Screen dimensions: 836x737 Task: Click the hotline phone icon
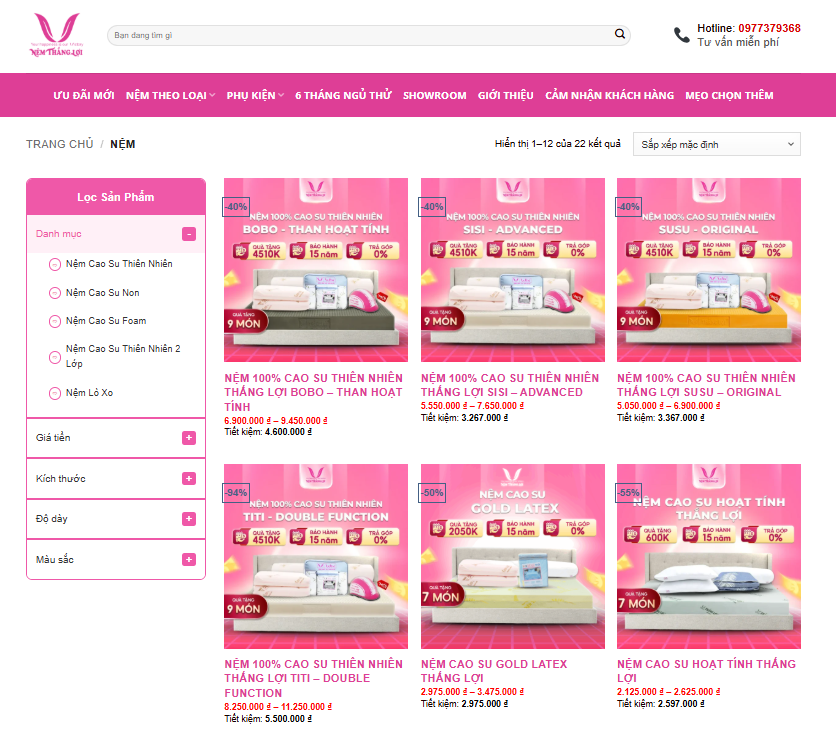coord(682,35)
